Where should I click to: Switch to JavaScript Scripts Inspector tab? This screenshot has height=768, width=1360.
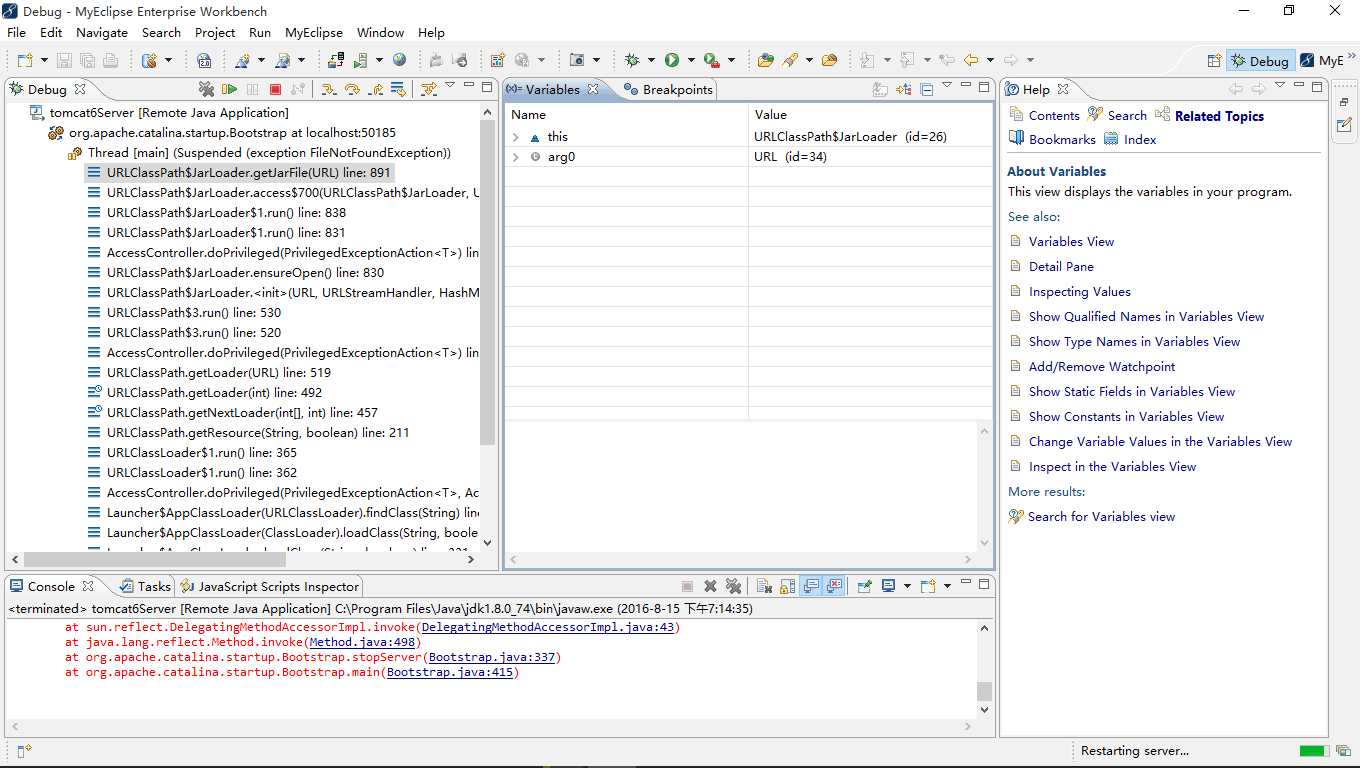(x=270, y=586)
